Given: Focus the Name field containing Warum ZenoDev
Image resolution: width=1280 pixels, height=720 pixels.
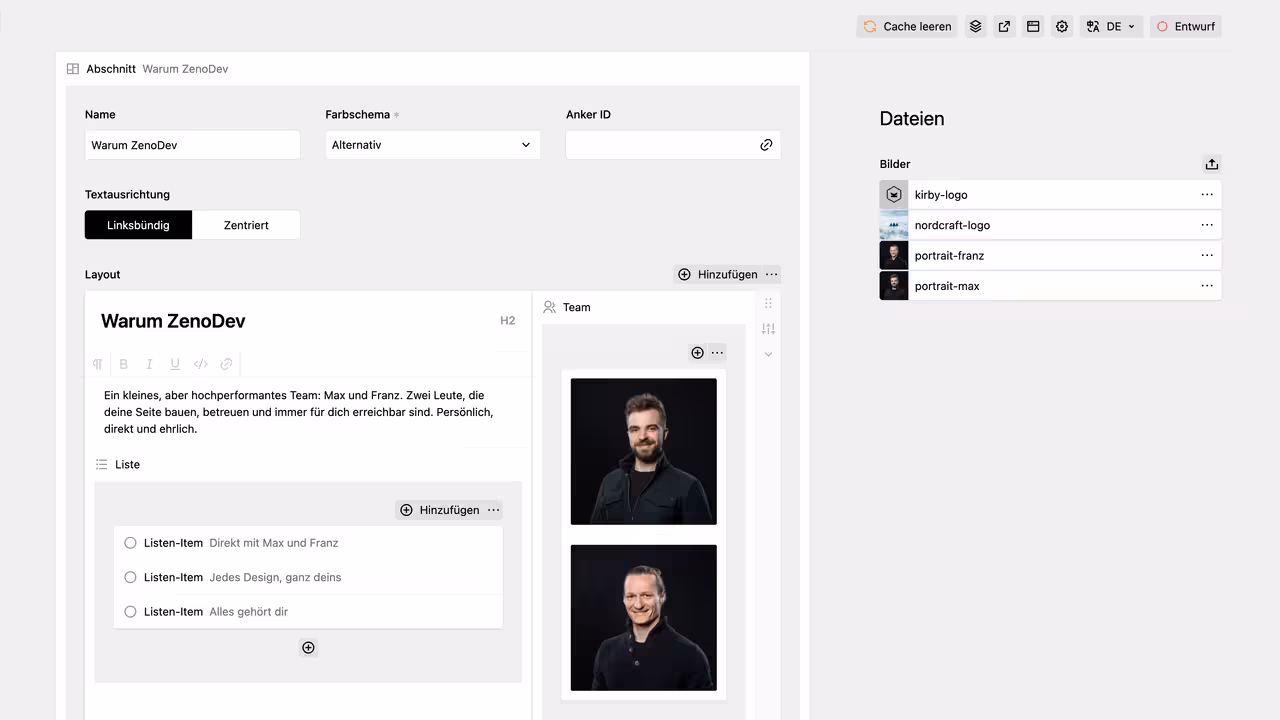Looking at the screenshot, I should click(x=192, y=145).
